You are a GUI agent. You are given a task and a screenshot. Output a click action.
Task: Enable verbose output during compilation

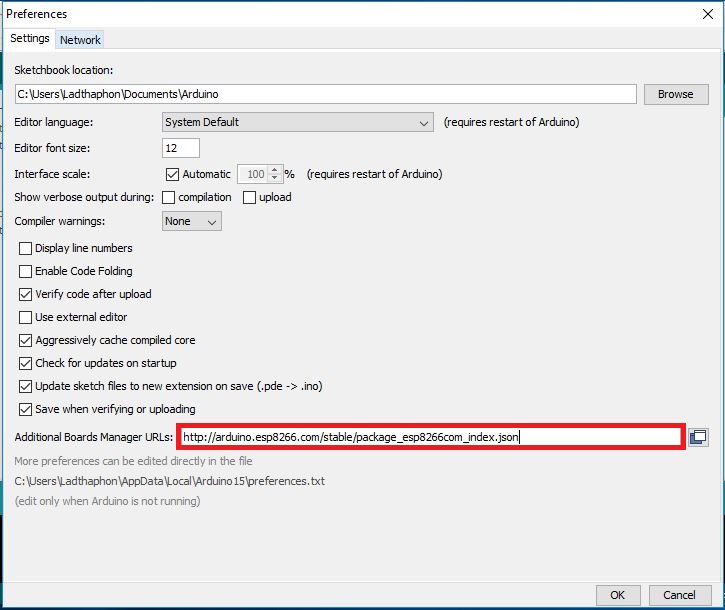[169, 197]
